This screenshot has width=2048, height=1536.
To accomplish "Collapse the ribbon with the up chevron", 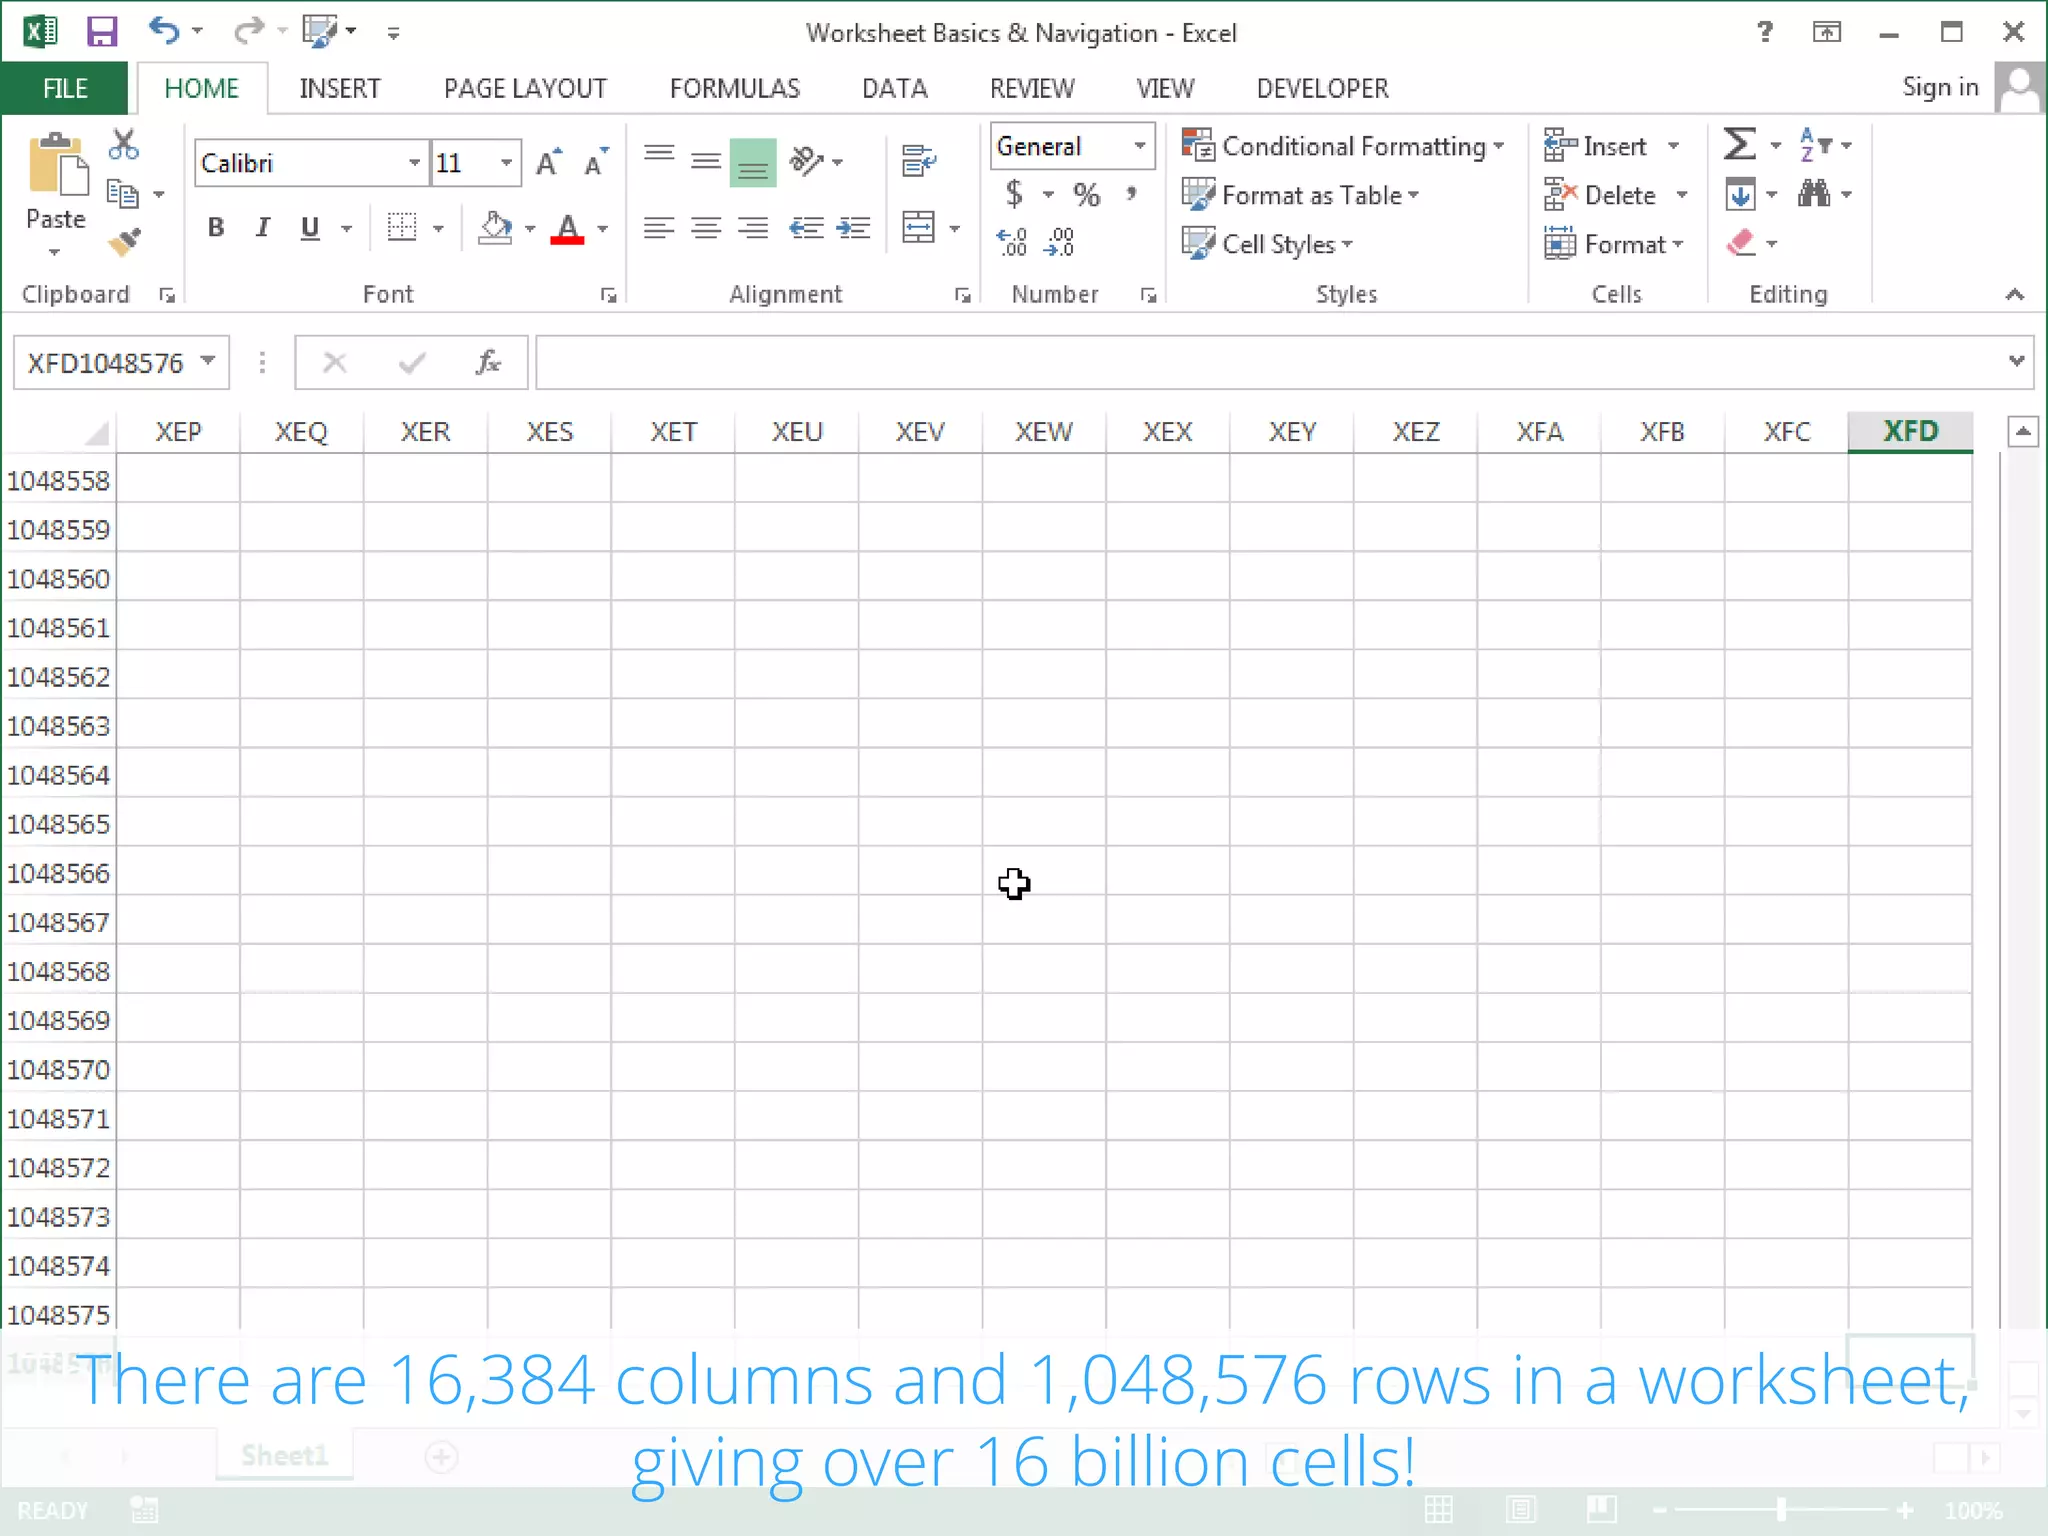I will [2015, 294].
